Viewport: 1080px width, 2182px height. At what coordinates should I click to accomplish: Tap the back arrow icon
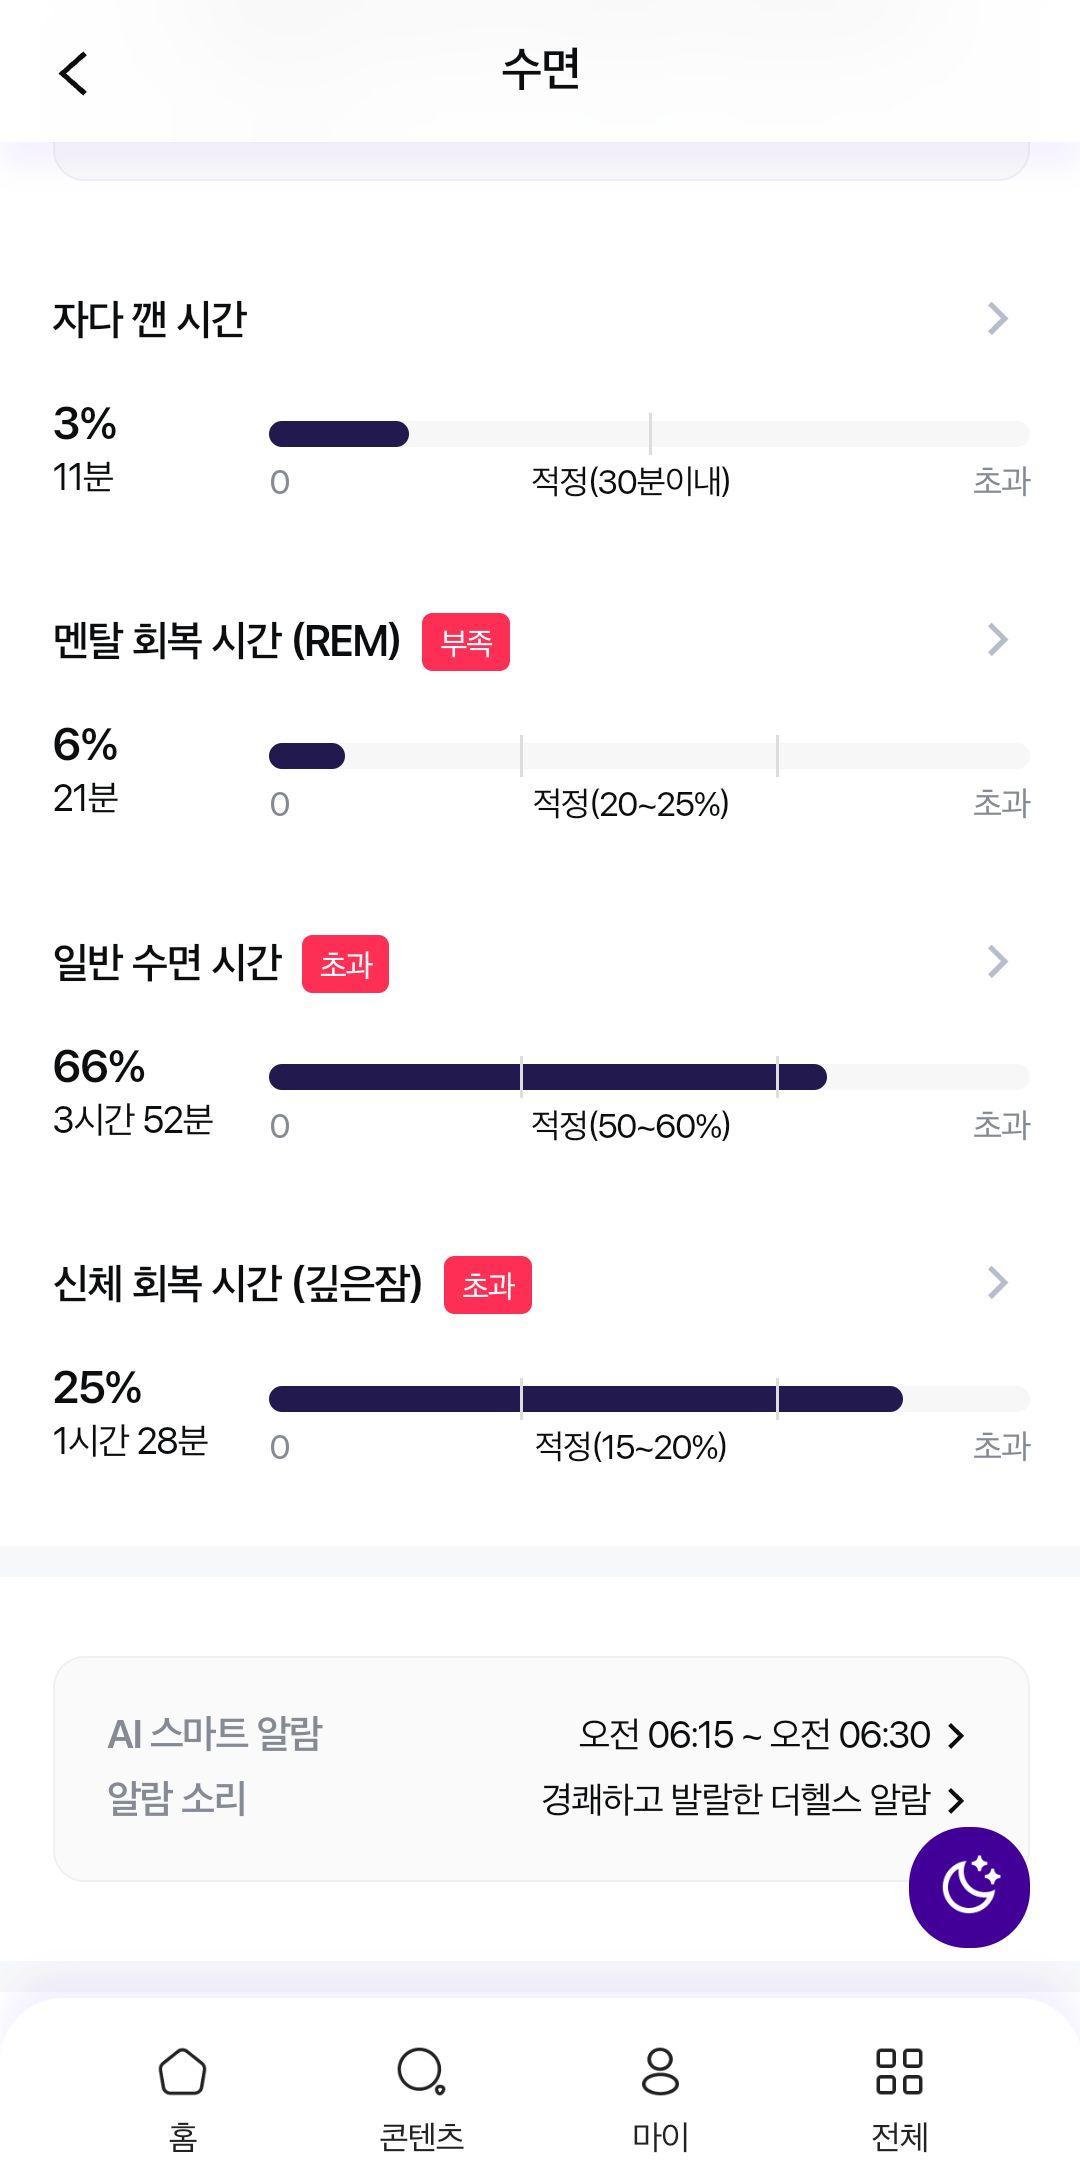73,73
